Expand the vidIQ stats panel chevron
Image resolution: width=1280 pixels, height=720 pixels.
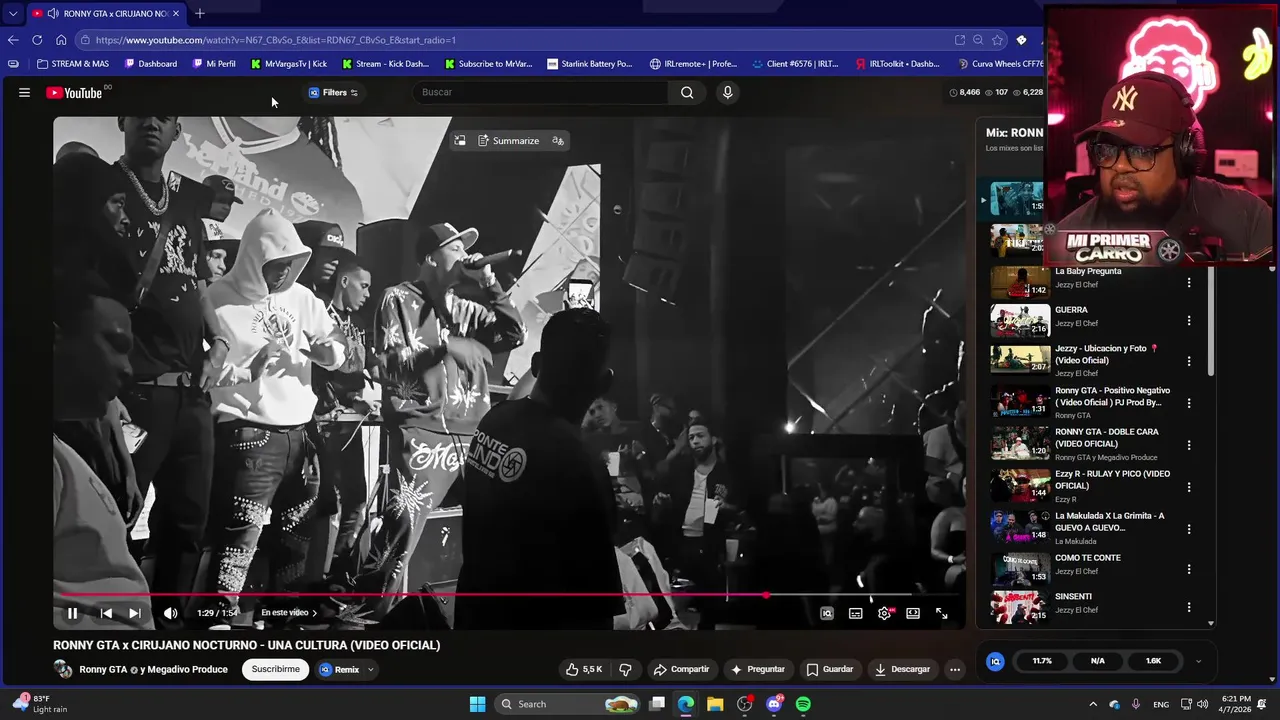[x=1198, y=661]
